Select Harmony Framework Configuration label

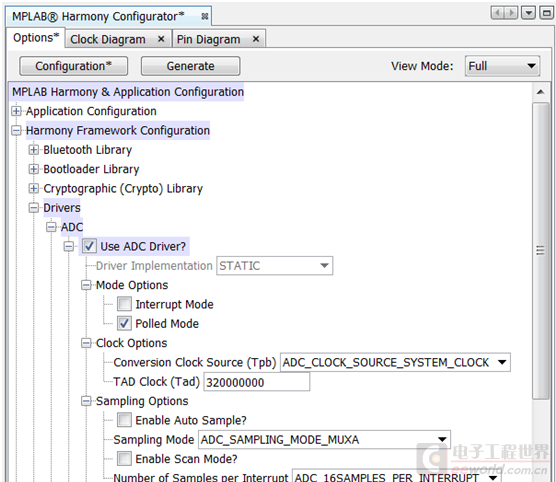coord(118,131)
